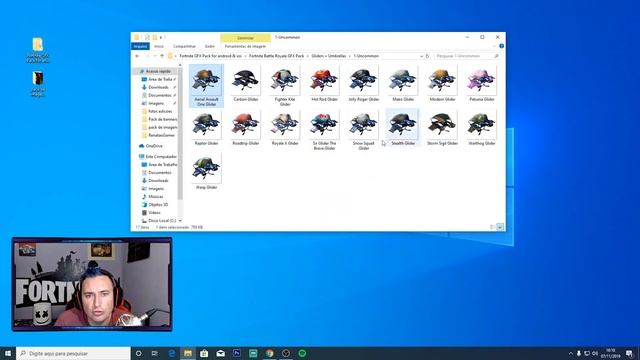Open Google Chrome from the taskbar
The image size is (640, 360).
click(x=269, y=353)
